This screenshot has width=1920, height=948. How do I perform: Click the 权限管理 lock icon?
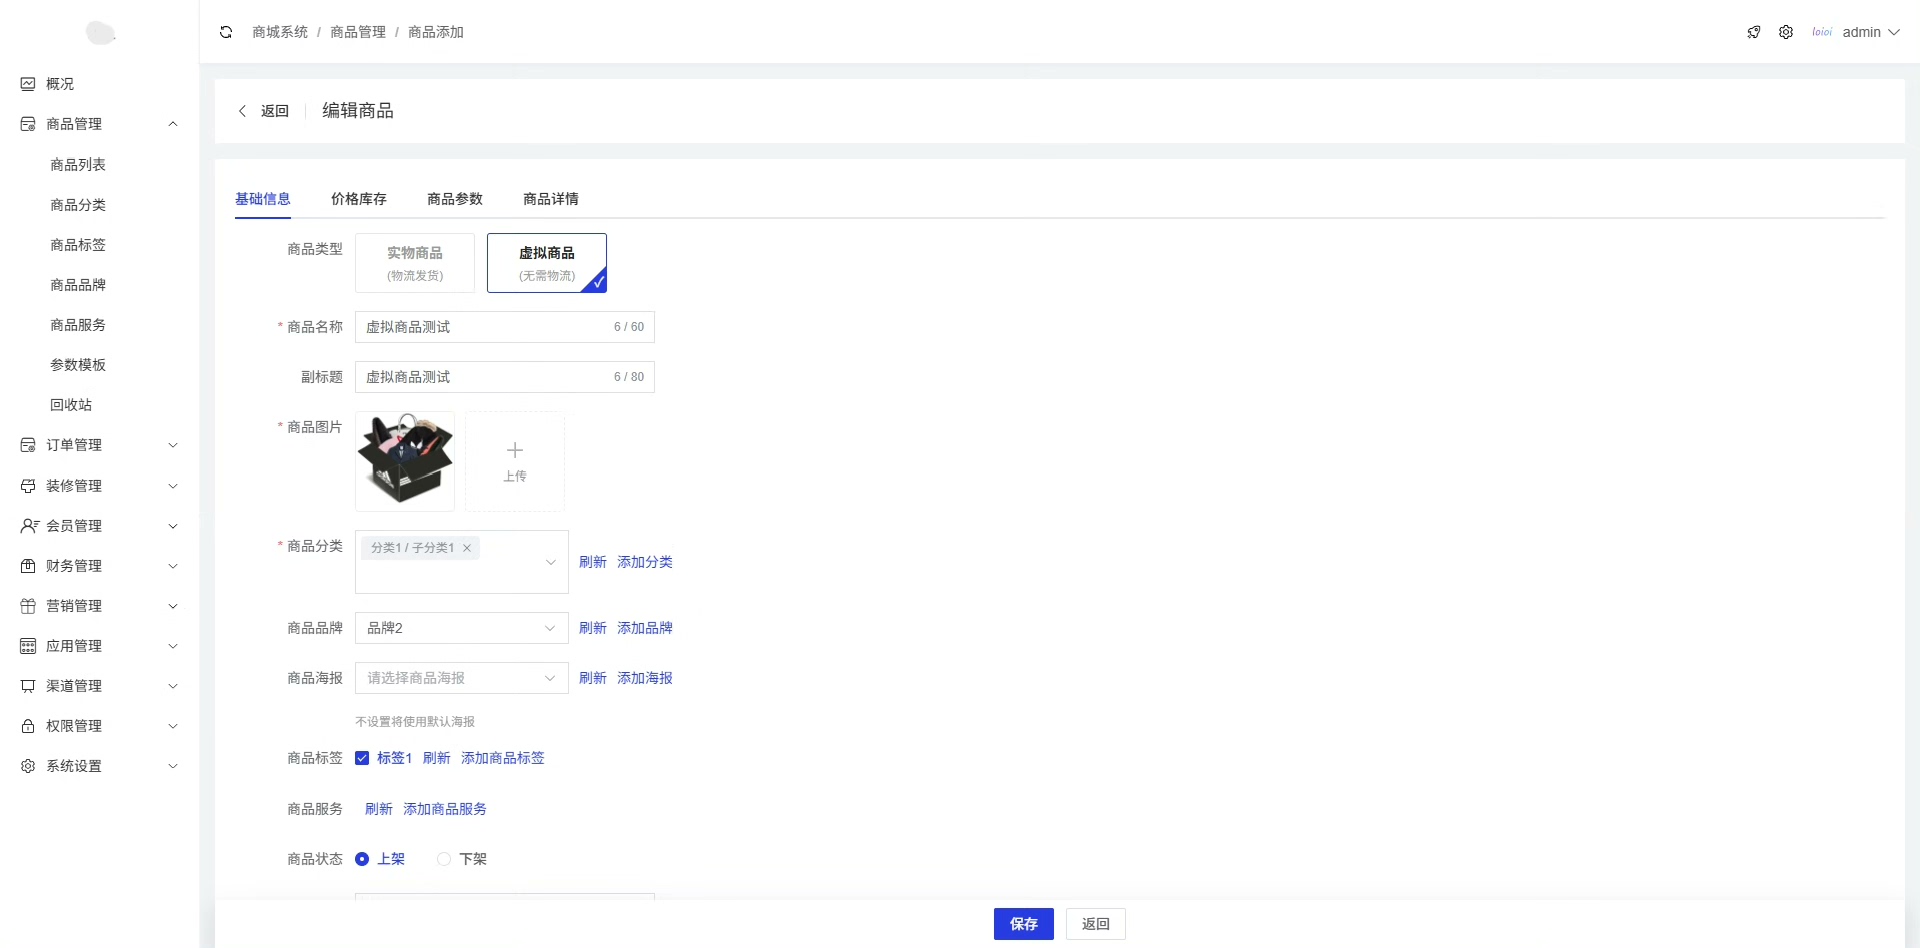coord(28,726)
